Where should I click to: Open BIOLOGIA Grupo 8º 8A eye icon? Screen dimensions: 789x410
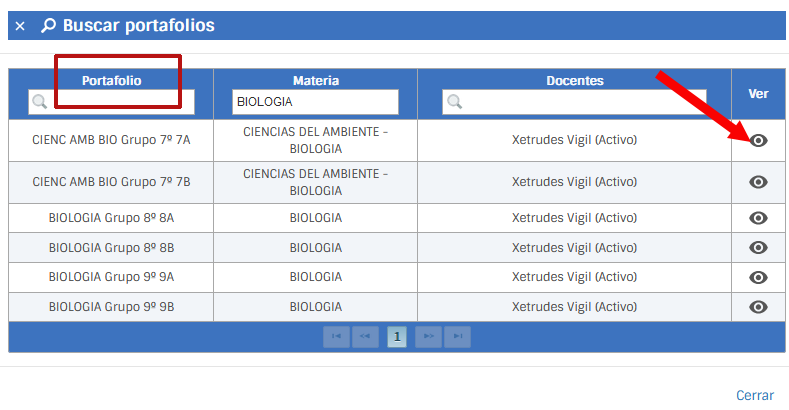[759, 218]
